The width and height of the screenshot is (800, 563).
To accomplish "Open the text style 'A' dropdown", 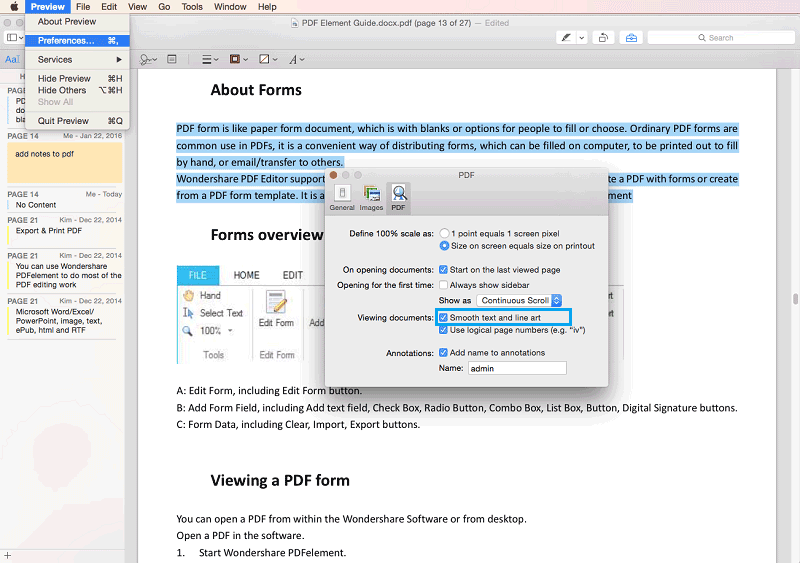I will pyautogui.click(x=296, y=60).
